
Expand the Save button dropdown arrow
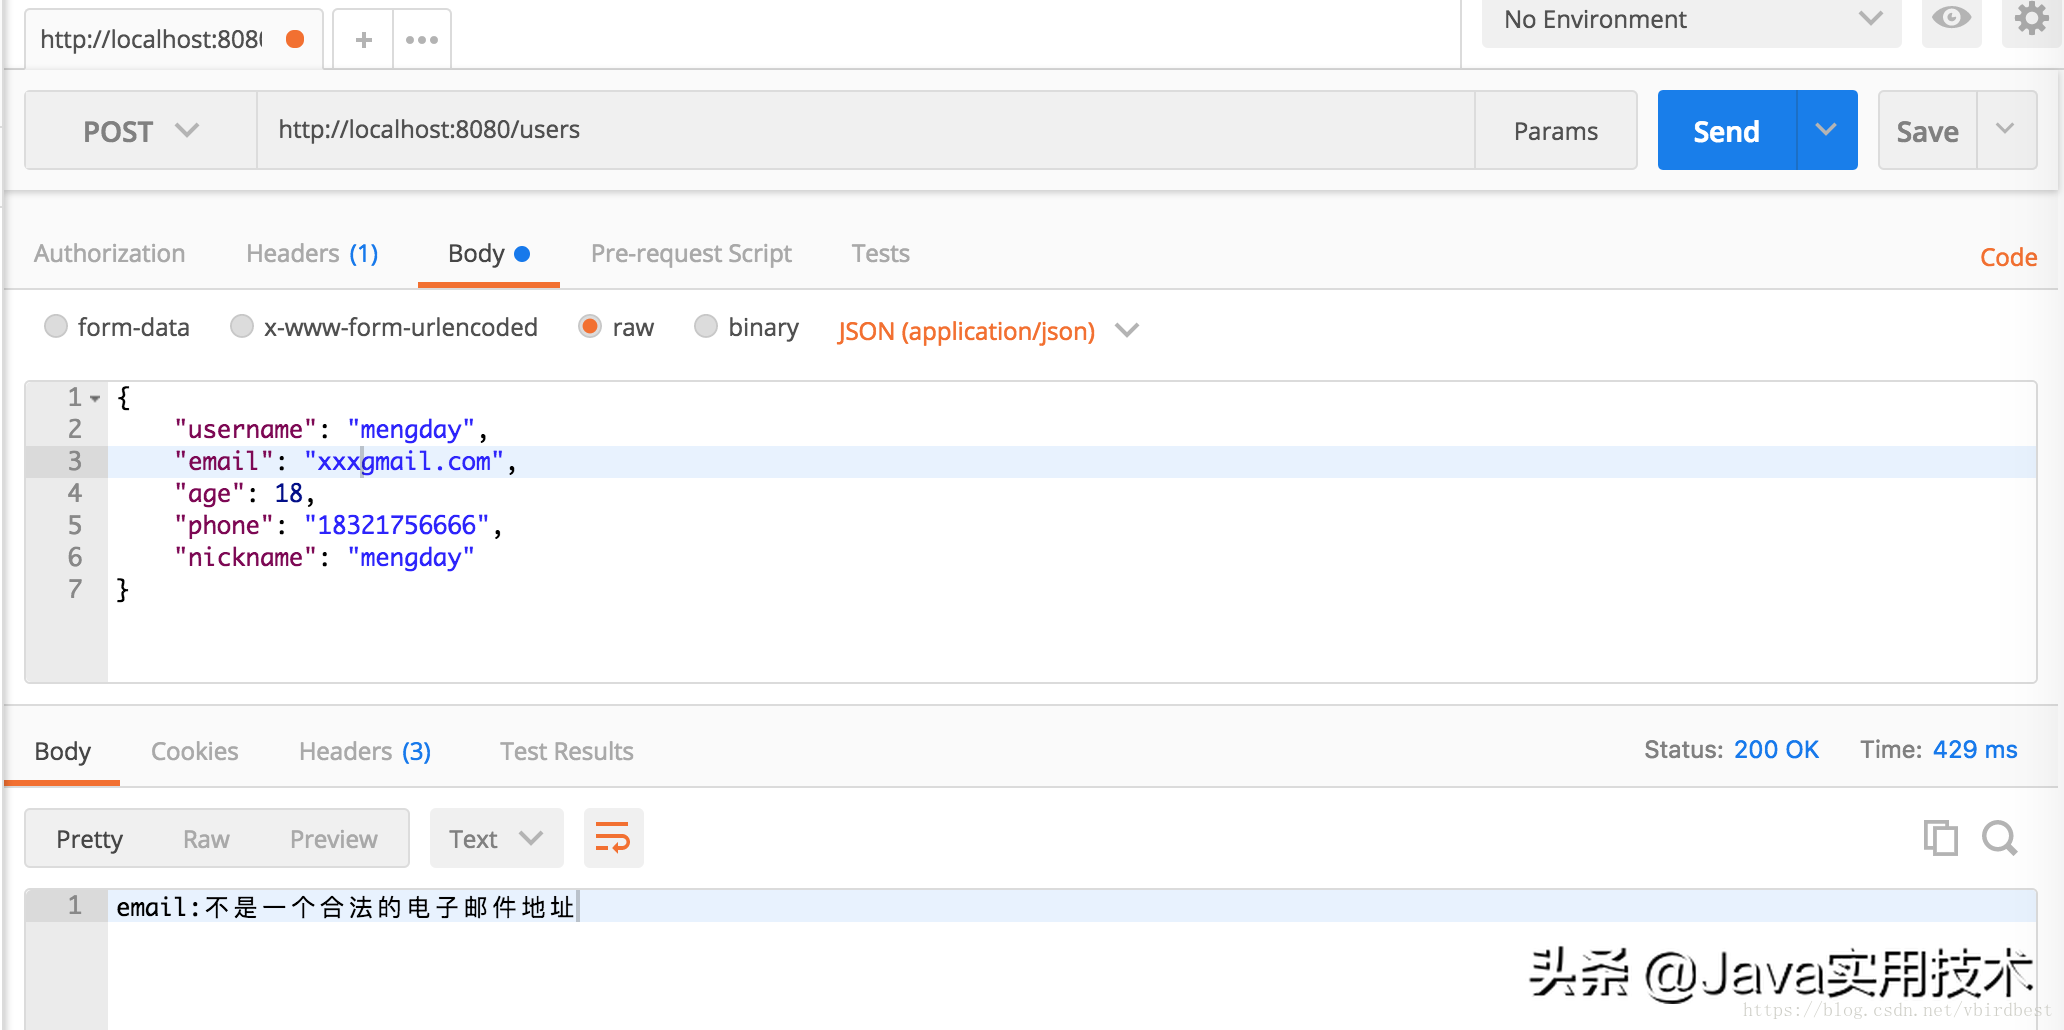[x=2006, y=130]
